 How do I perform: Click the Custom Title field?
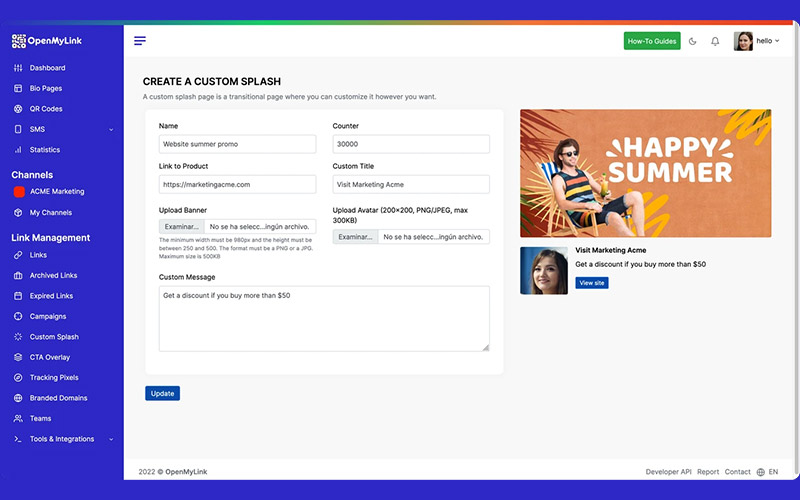pos(411,185)
